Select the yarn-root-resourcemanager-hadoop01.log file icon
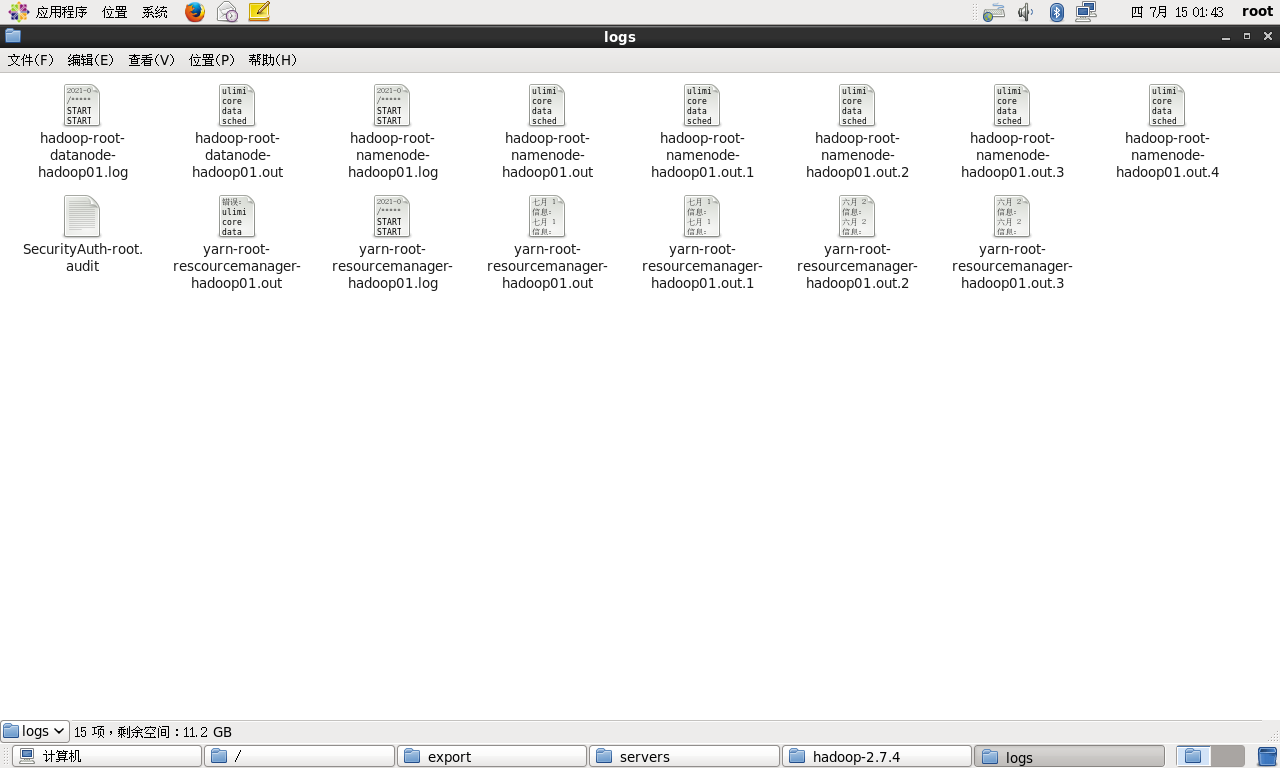 click(x=392, y=216)
